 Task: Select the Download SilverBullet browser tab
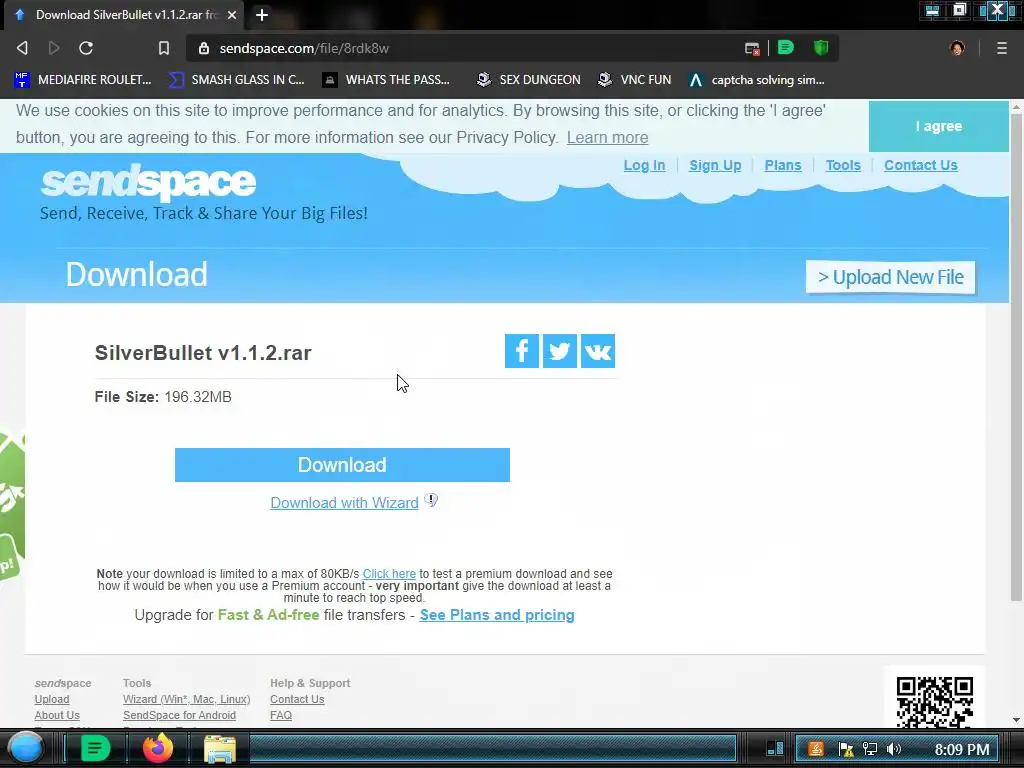pyautogui.click(x=124, y=15)
